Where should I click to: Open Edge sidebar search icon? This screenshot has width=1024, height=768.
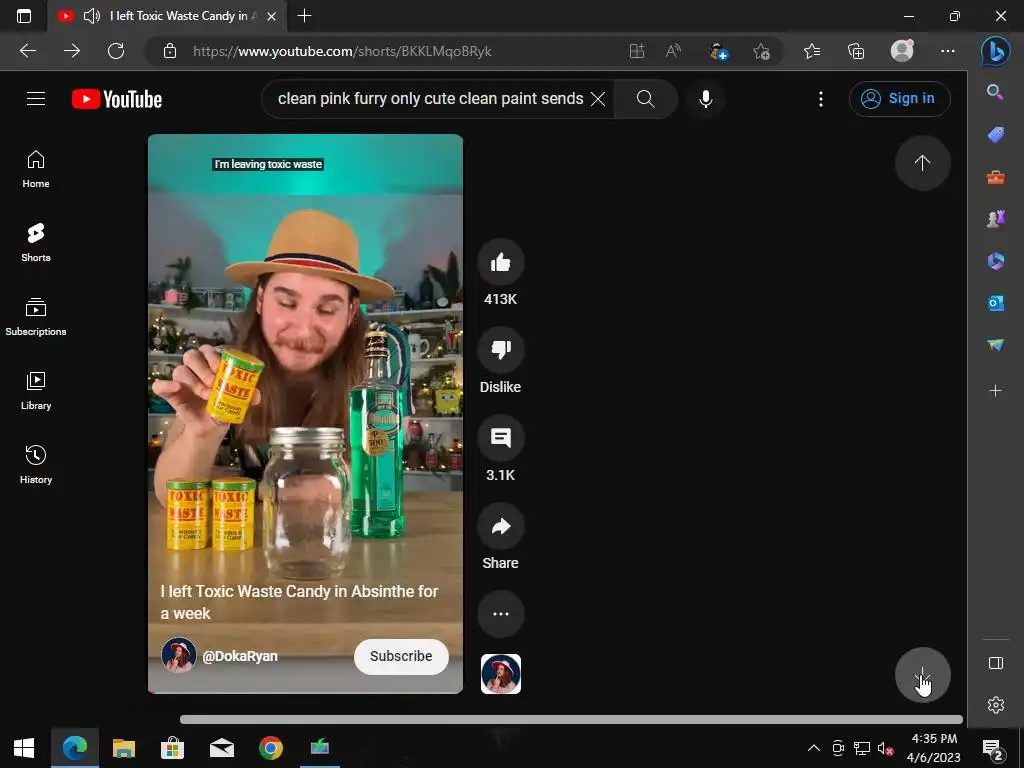pos(995,92)
